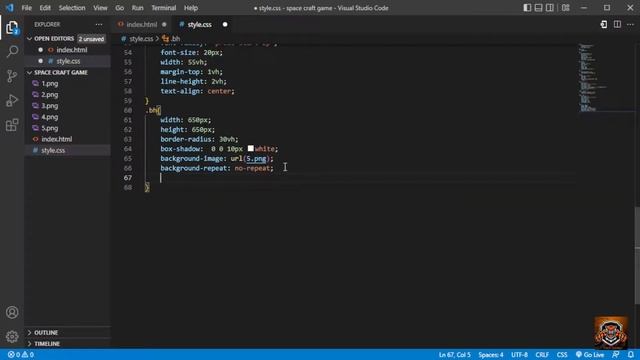This screenshot has height=360, width=640.
Task: Select style.css in Open Editors
Action: 68,61
